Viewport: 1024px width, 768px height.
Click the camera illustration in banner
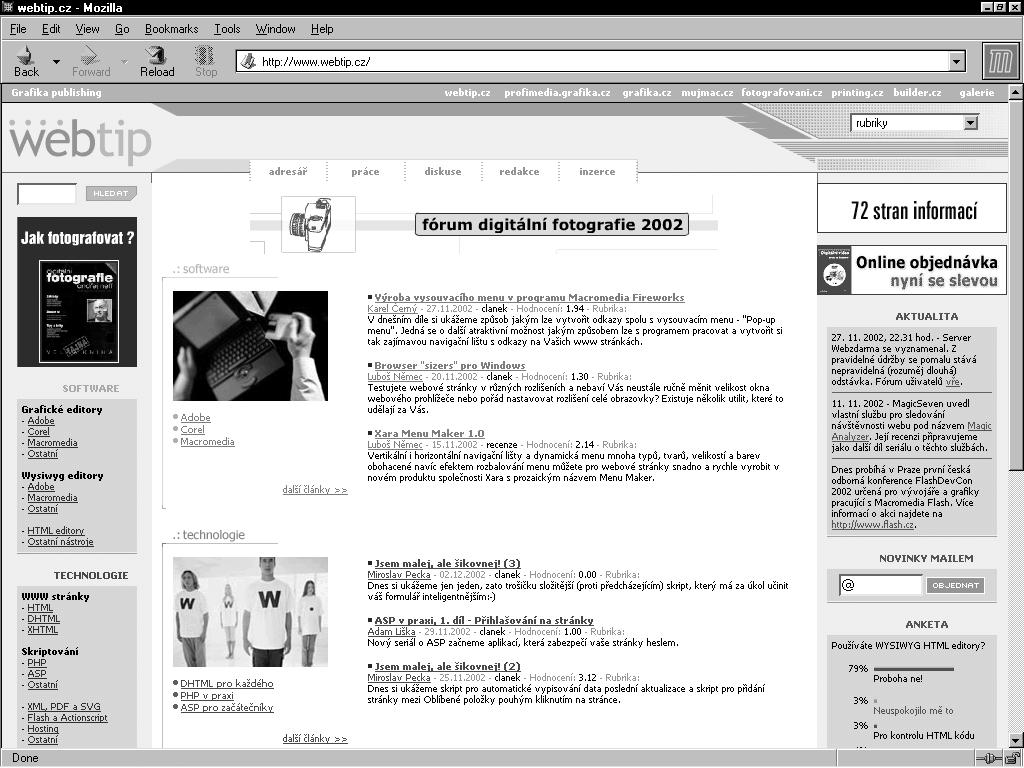318,224
